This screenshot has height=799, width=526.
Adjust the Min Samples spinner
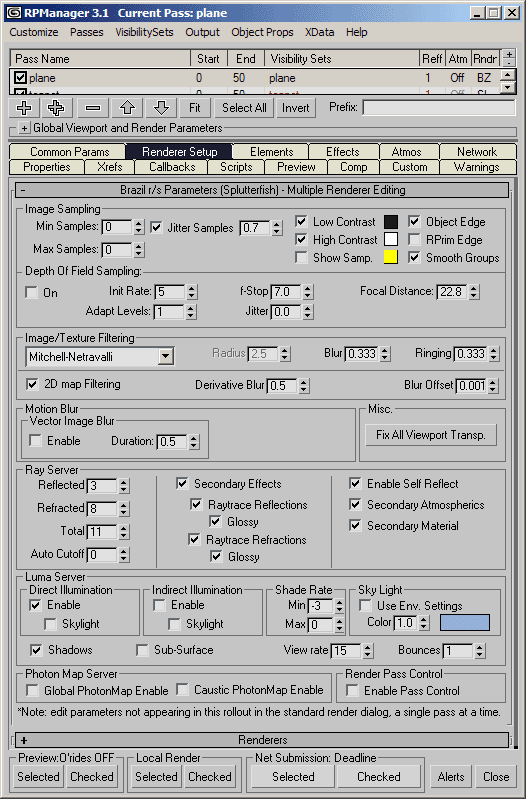click(x=139, y=227)
